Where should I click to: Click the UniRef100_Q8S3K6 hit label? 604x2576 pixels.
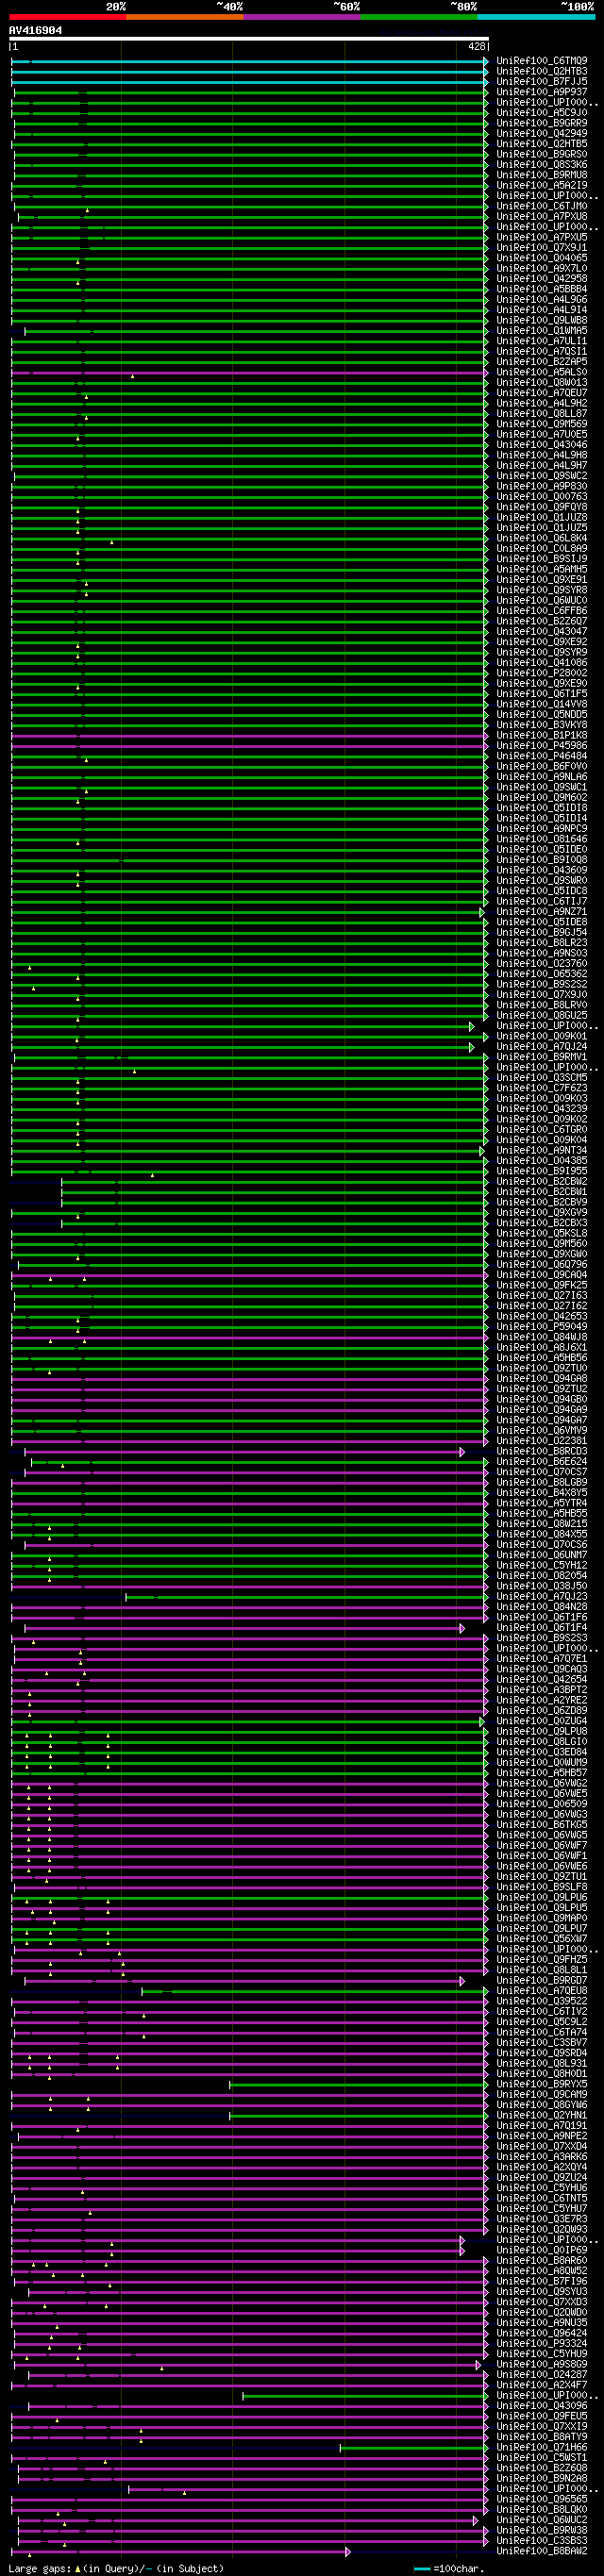point(541,164)
